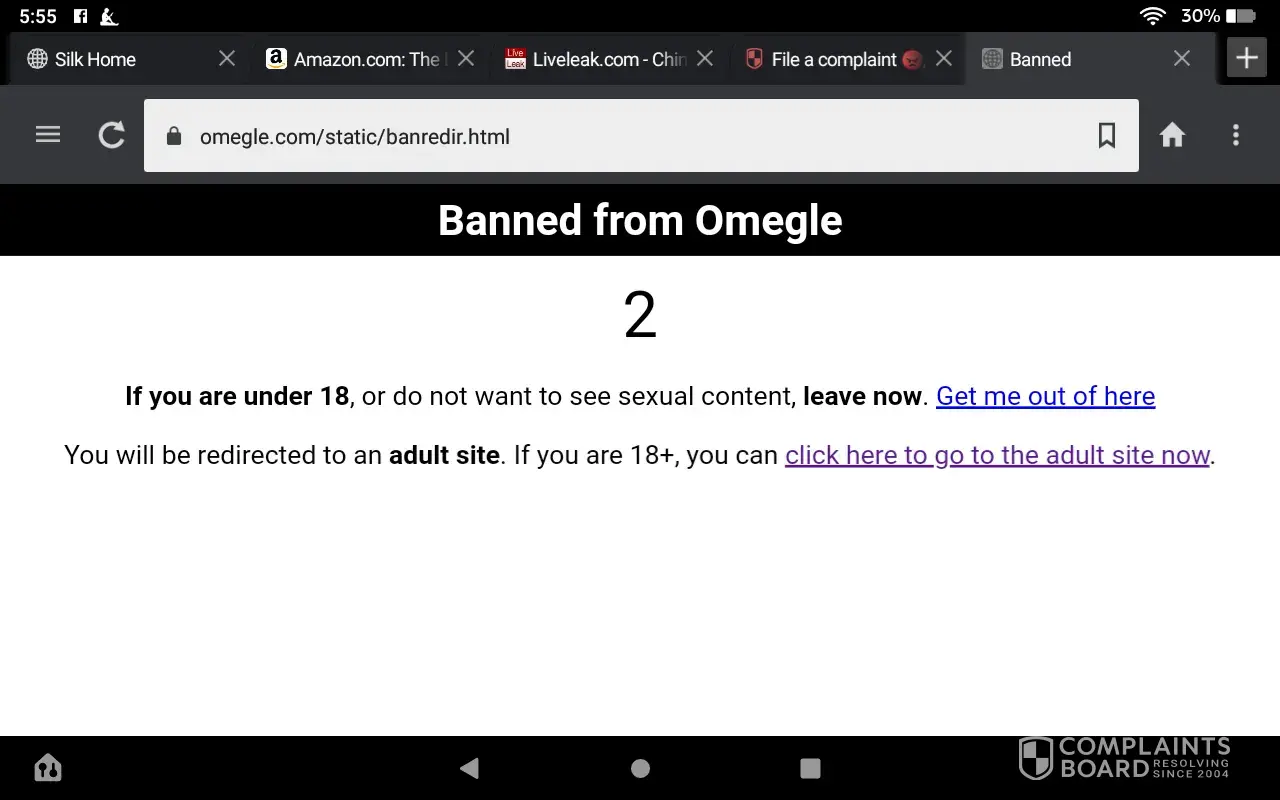
Task: Reload the current page
Action: [112, 135]
